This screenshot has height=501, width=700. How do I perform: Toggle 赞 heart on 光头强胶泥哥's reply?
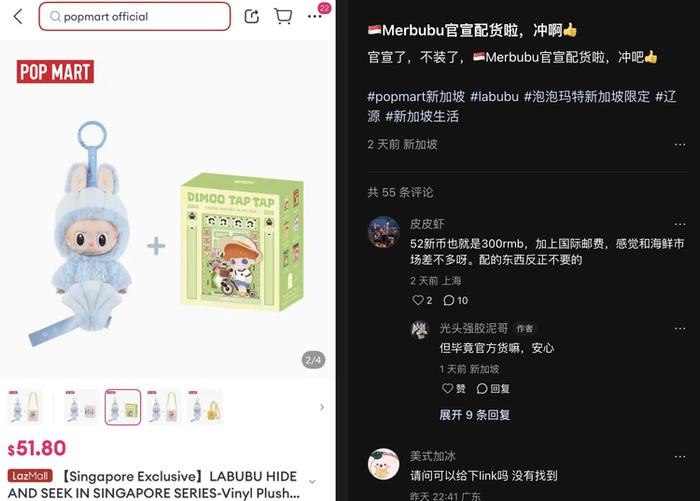coord(454,388)
